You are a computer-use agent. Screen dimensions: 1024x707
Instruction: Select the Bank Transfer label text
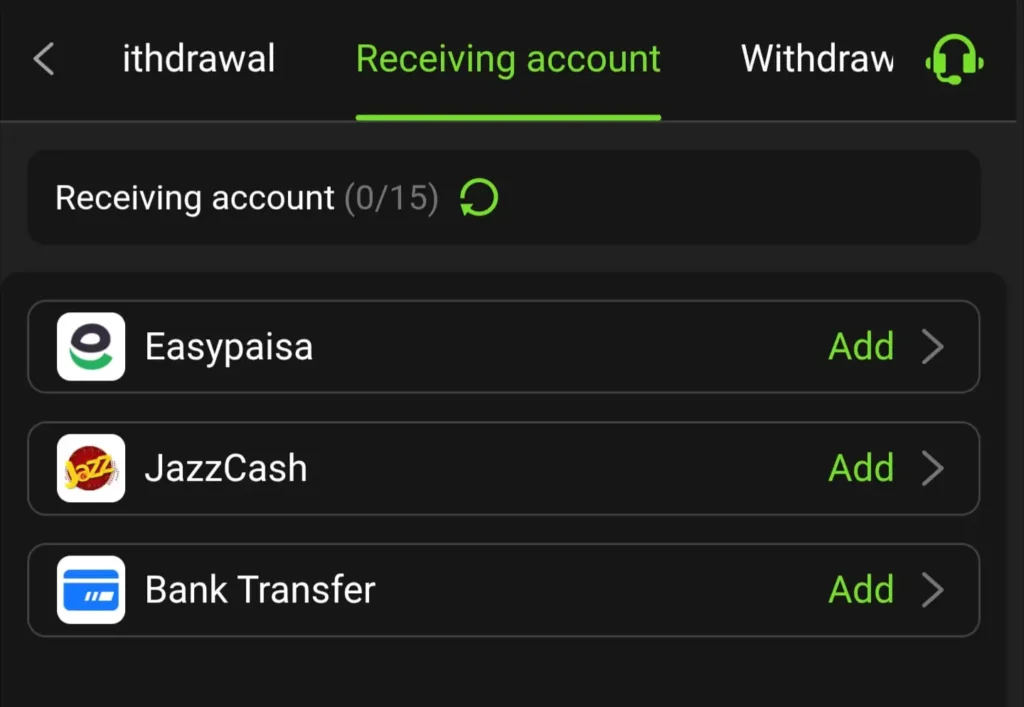(x=260, y=589)
